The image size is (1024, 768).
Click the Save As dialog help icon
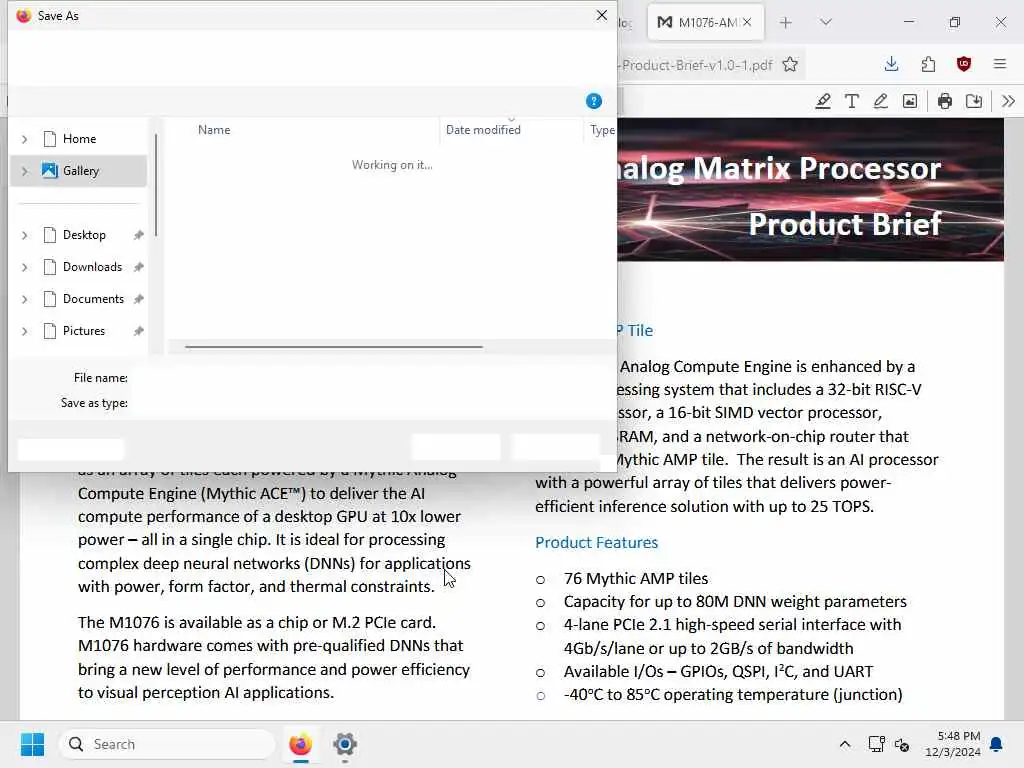[593, 101]
